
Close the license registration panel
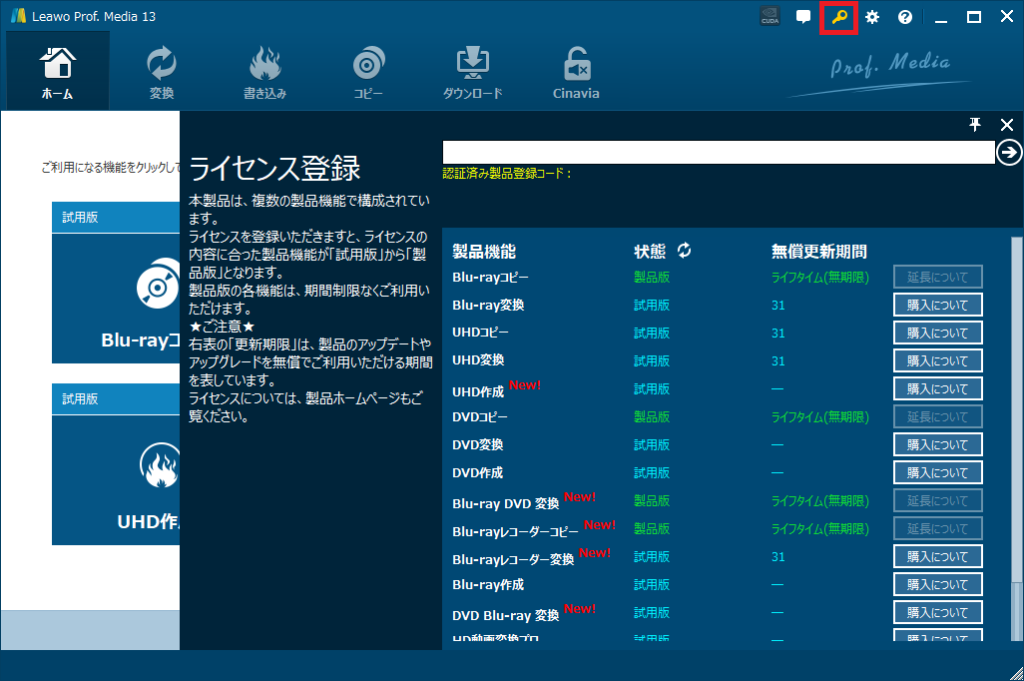click(1007, 125)
